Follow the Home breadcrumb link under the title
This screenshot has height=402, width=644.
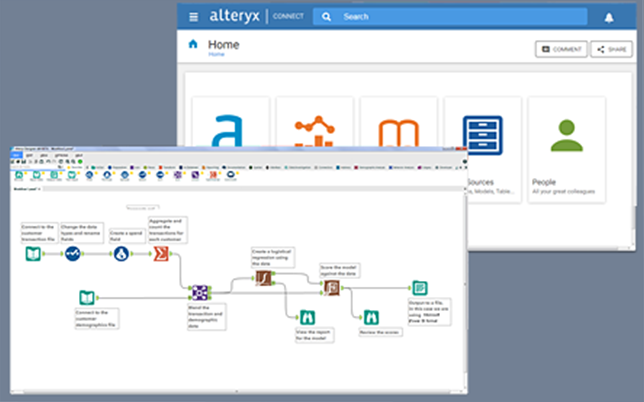[216, 54]
